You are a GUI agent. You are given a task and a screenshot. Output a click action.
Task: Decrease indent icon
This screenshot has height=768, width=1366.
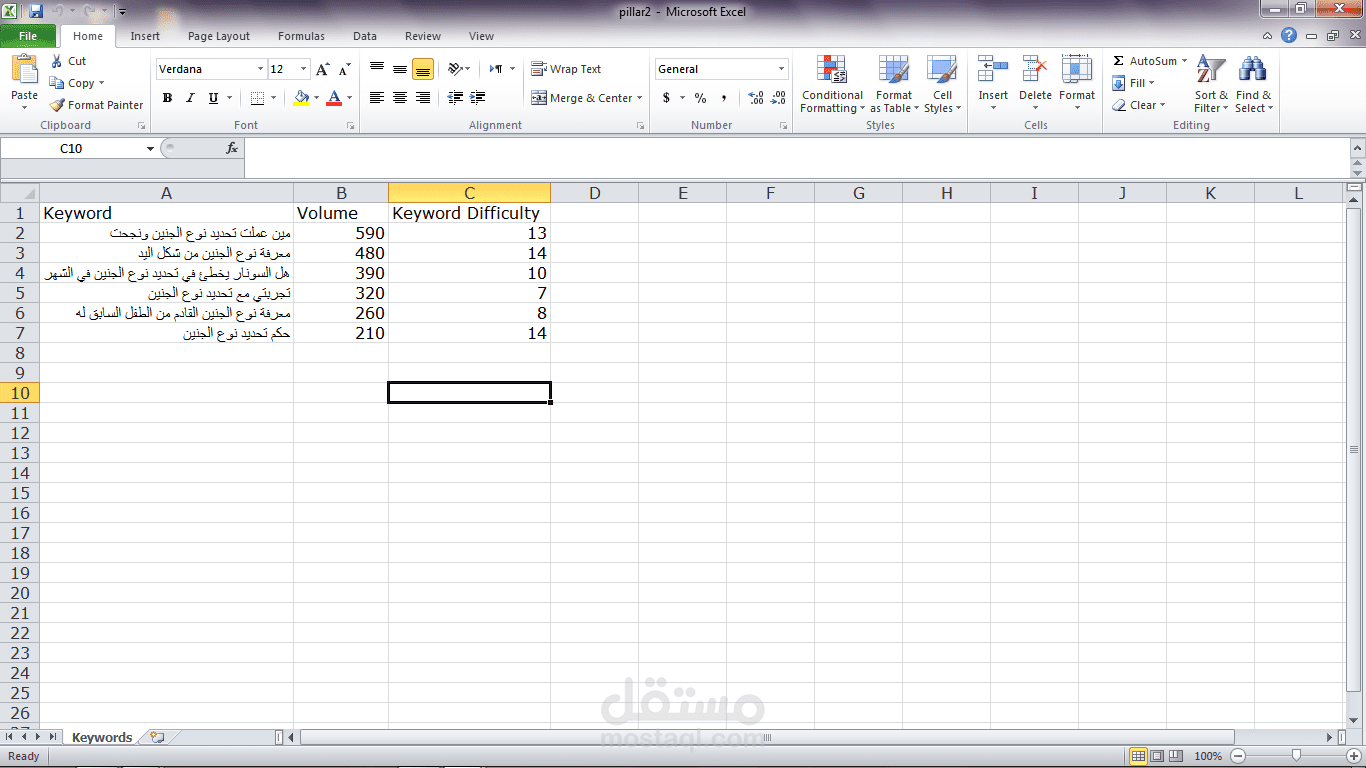[x=455, y=98]
